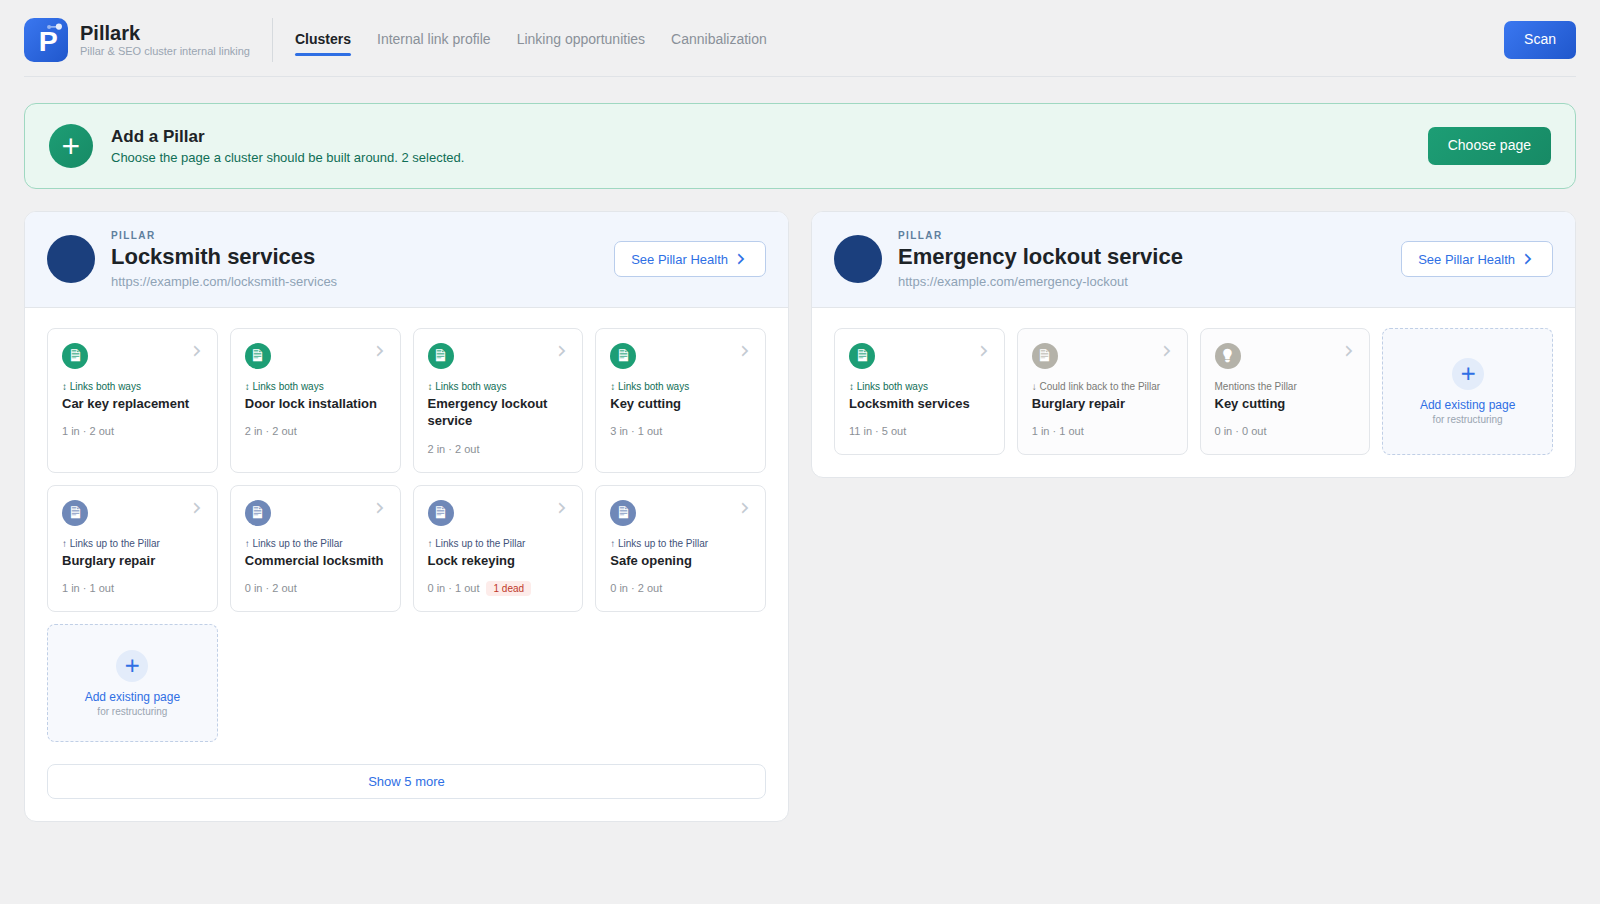See Pillar Health for Locksmith services
The image size is (1600, 904).
click(690, 259)
